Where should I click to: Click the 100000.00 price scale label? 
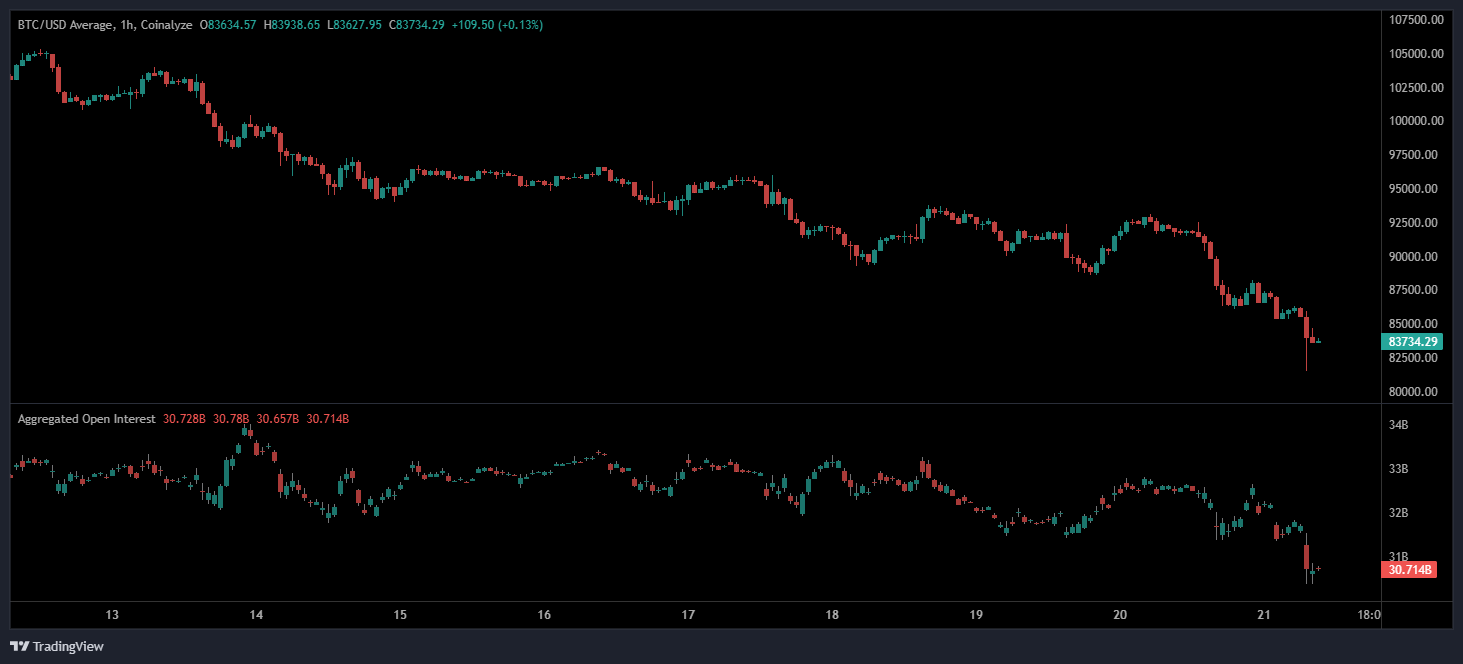1415,121
